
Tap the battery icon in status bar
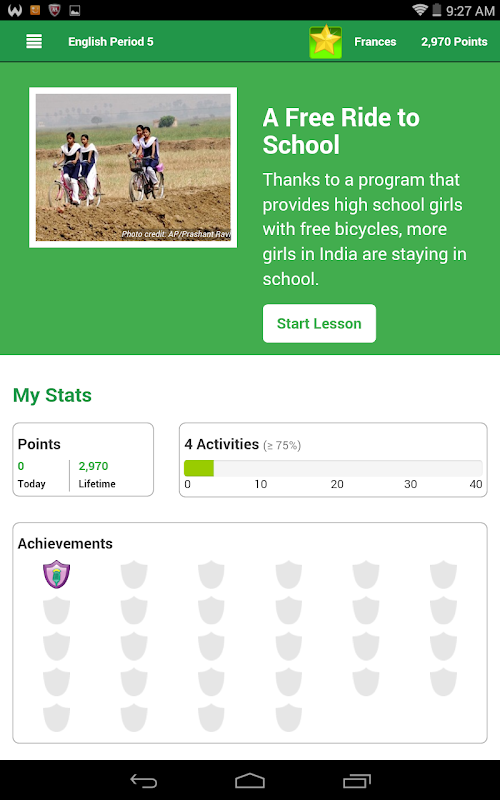tap(436, 10)
